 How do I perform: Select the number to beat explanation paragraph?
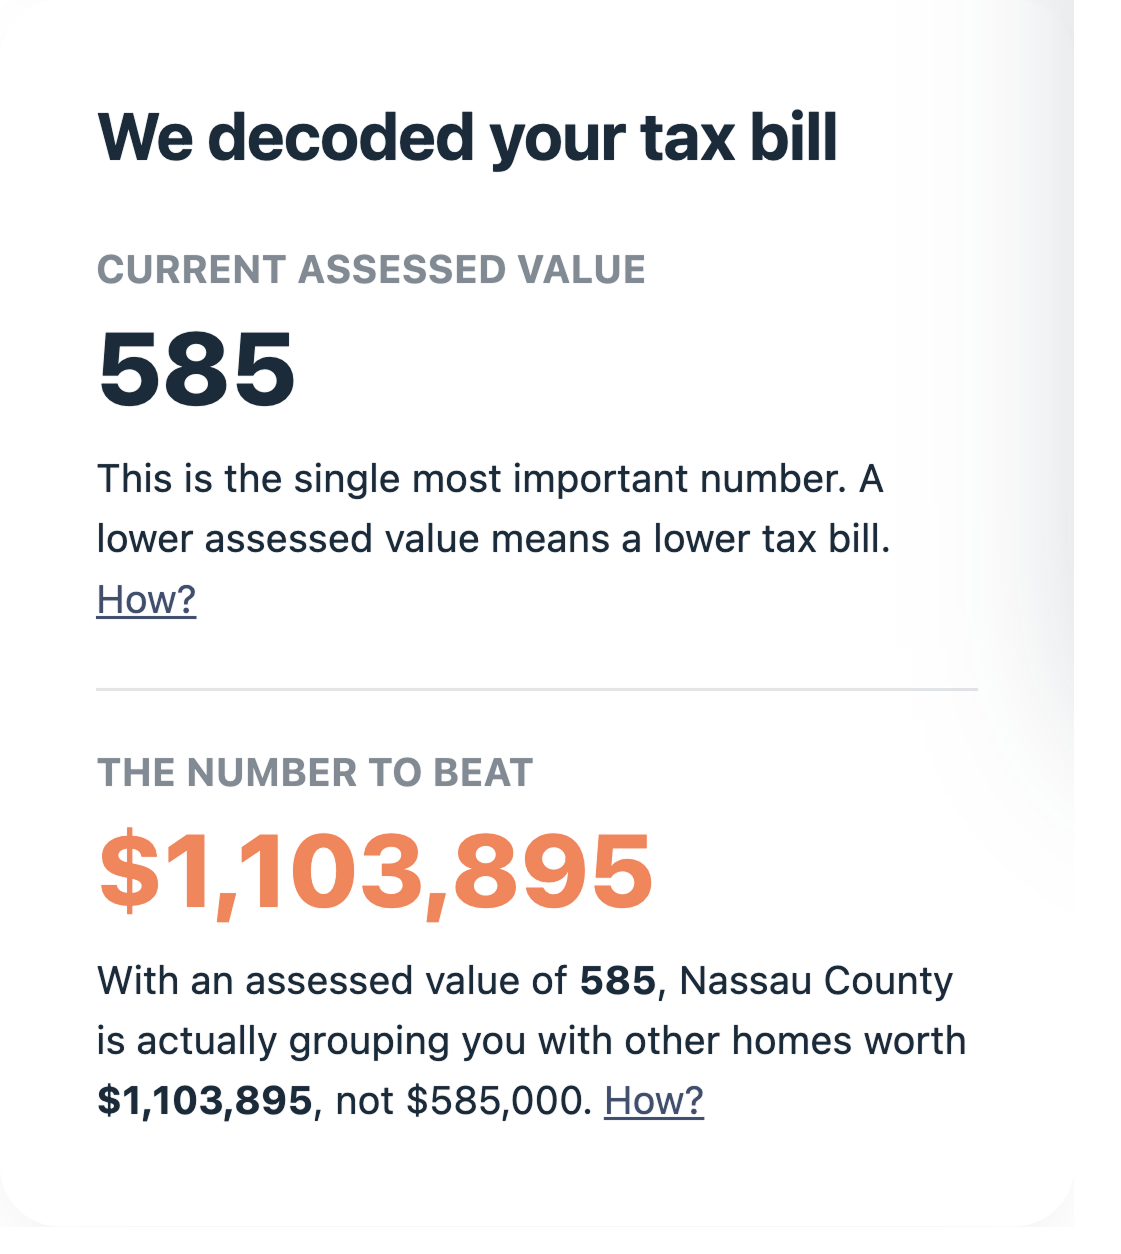pos(530,1040)
